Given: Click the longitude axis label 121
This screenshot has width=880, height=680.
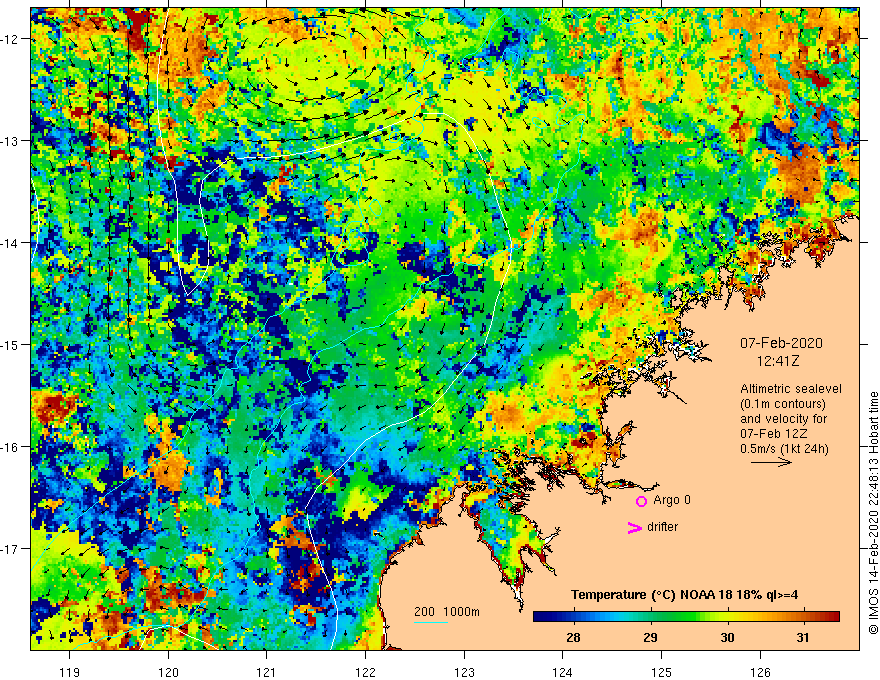Looking at the screenshot, I should coord(267,672).
